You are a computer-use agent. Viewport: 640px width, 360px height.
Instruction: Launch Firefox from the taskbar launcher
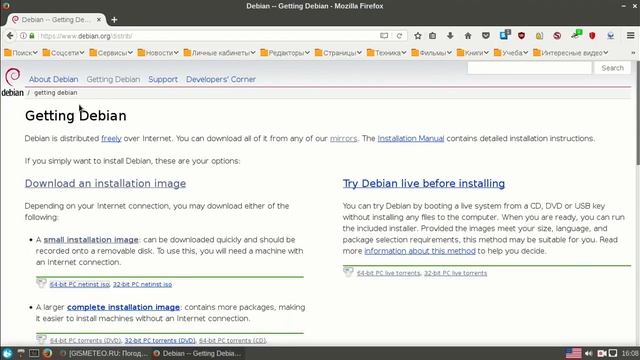(x=47, y=353)
